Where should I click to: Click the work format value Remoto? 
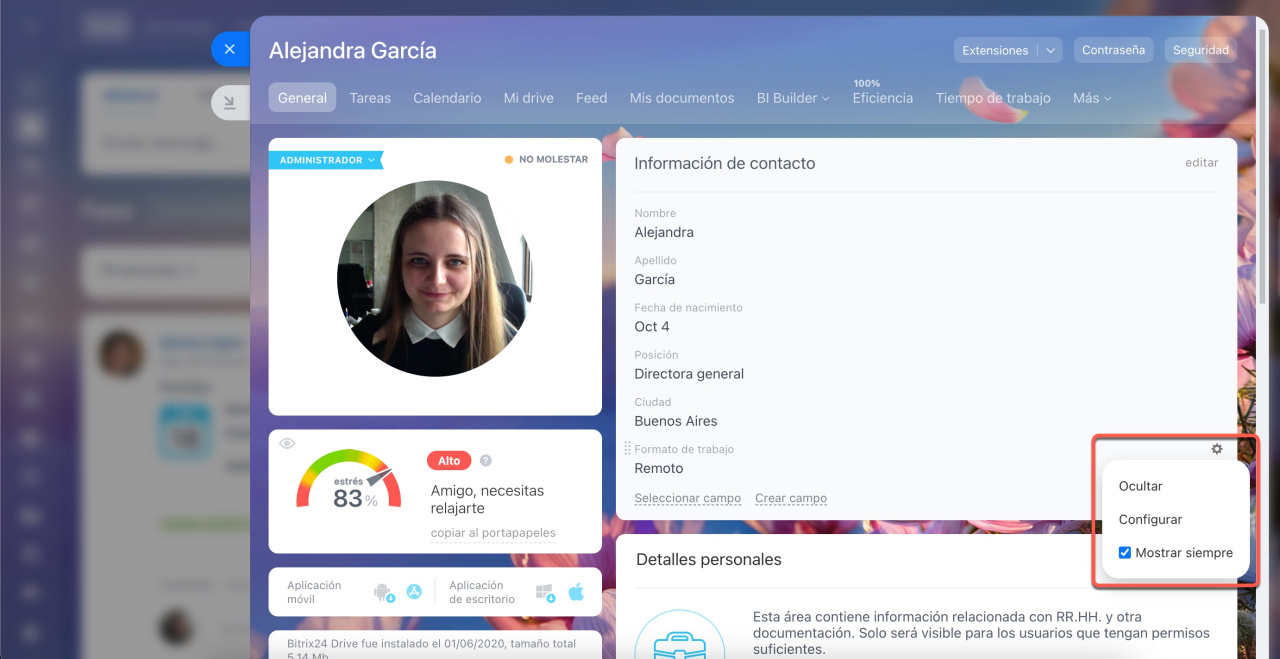[x=659, y=468]
